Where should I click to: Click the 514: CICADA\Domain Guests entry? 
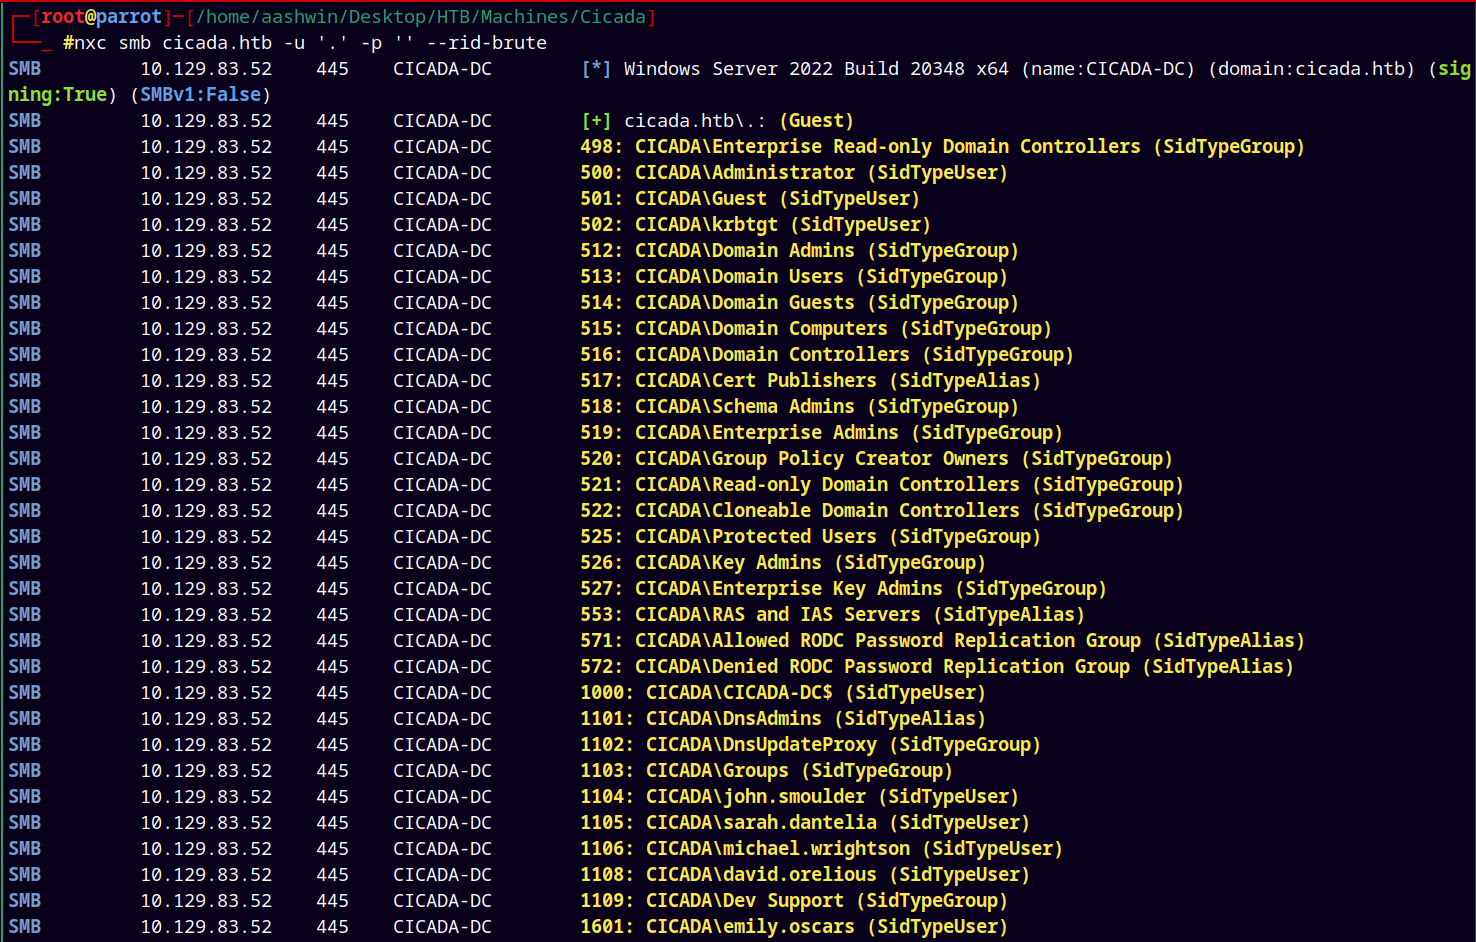click(x=799, y=303)
